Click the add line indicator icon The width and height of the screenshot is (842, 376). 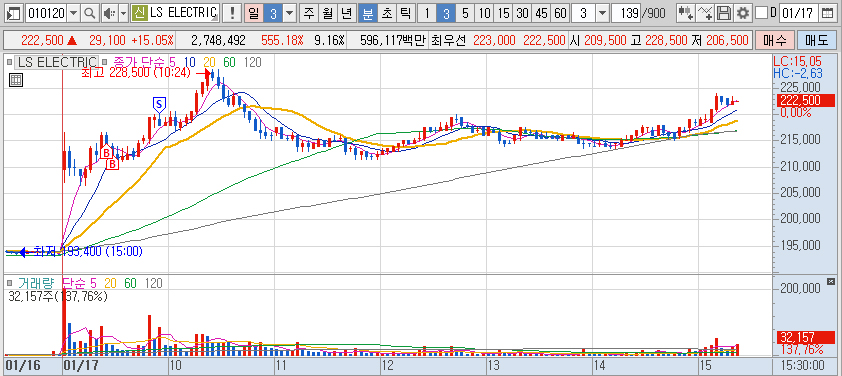[705, 13]
